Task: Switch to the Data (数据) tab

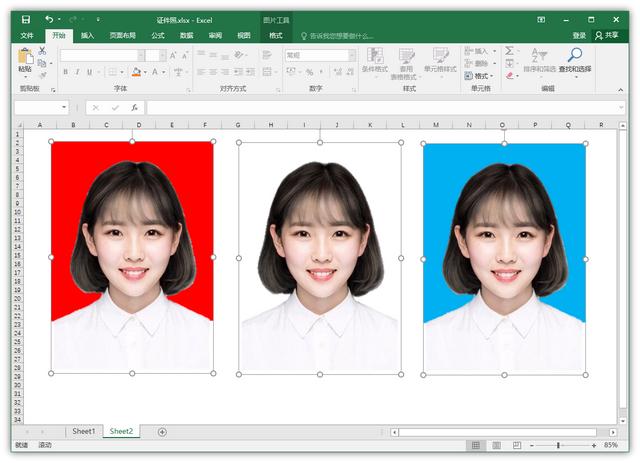Action: coord(187,36)
